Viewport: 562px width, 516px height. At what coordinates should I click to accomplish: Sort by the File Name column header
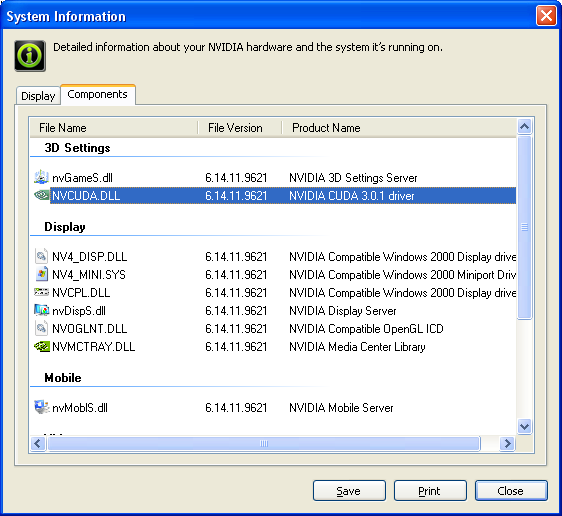click(113, 128)
